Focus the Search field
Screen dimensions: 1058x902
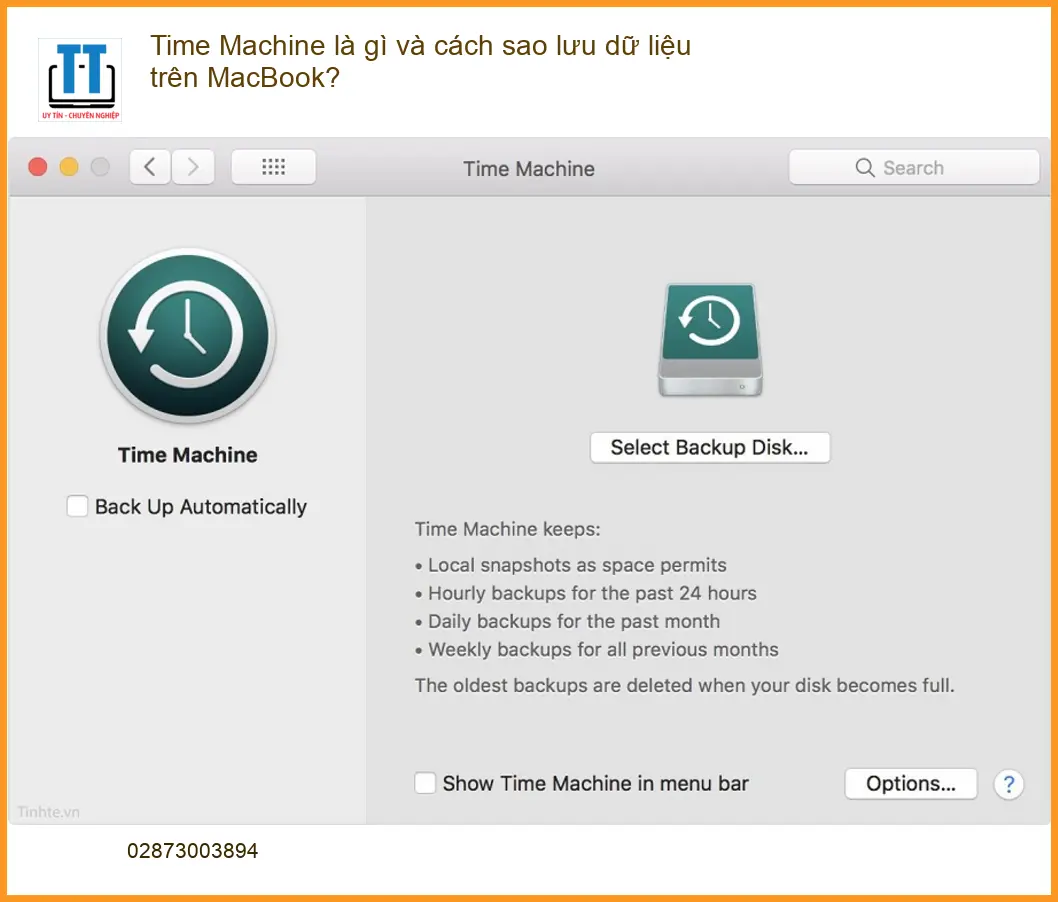coord(914,167)
